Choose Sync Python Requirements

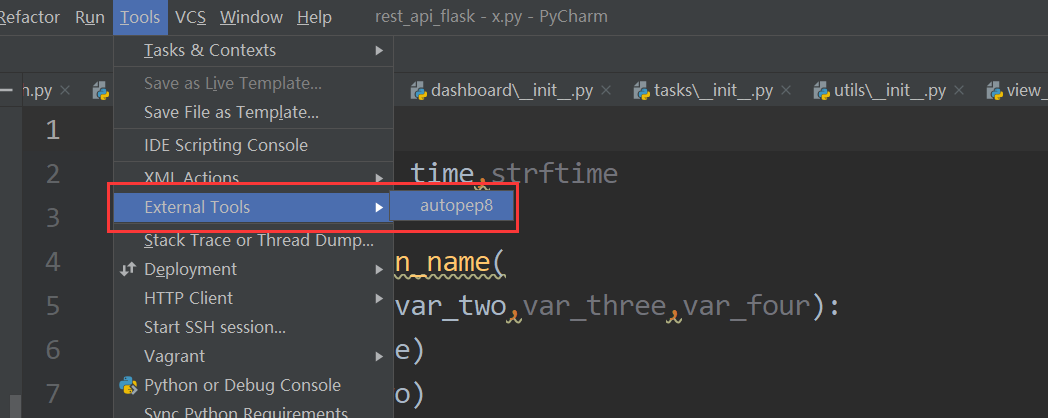(253, 411)
